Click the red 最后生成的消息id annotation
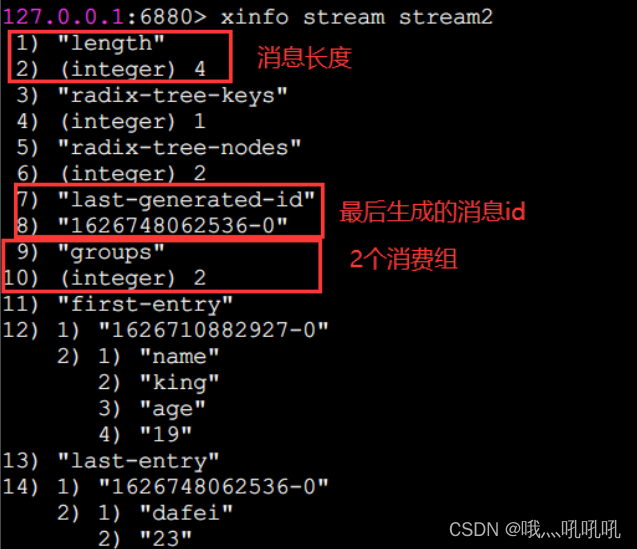 click(433, 212)
